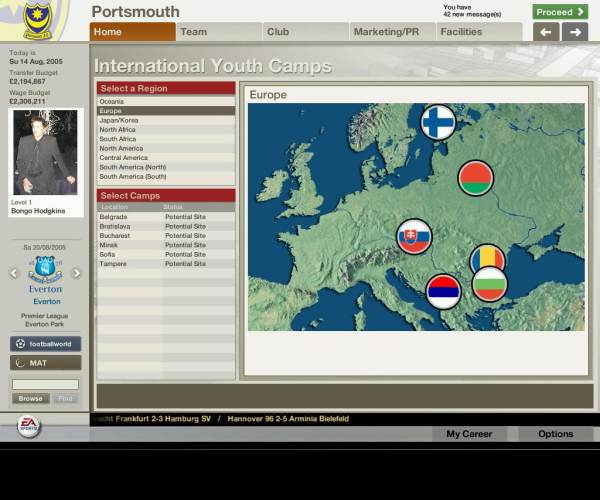The image size is (600, 500).
Task: Open the MAT button
Action: coord(46,363)
